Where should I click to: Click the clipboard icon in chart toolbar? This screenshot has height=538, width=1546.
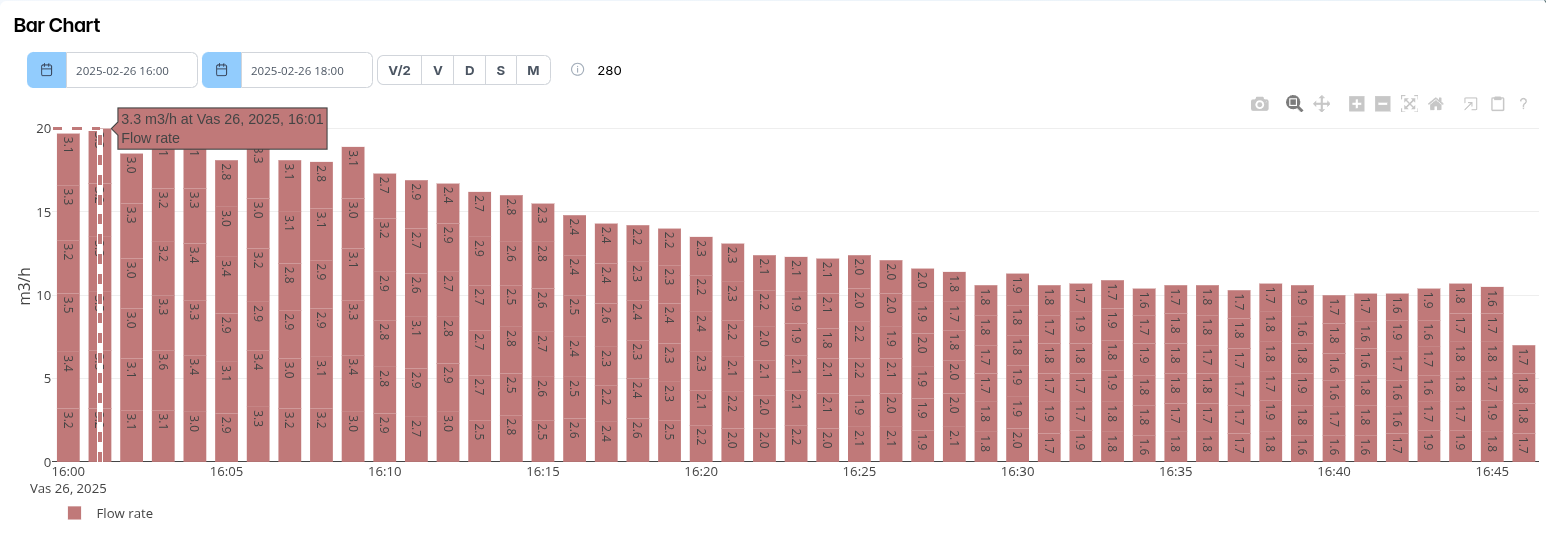click(1497, 104)
